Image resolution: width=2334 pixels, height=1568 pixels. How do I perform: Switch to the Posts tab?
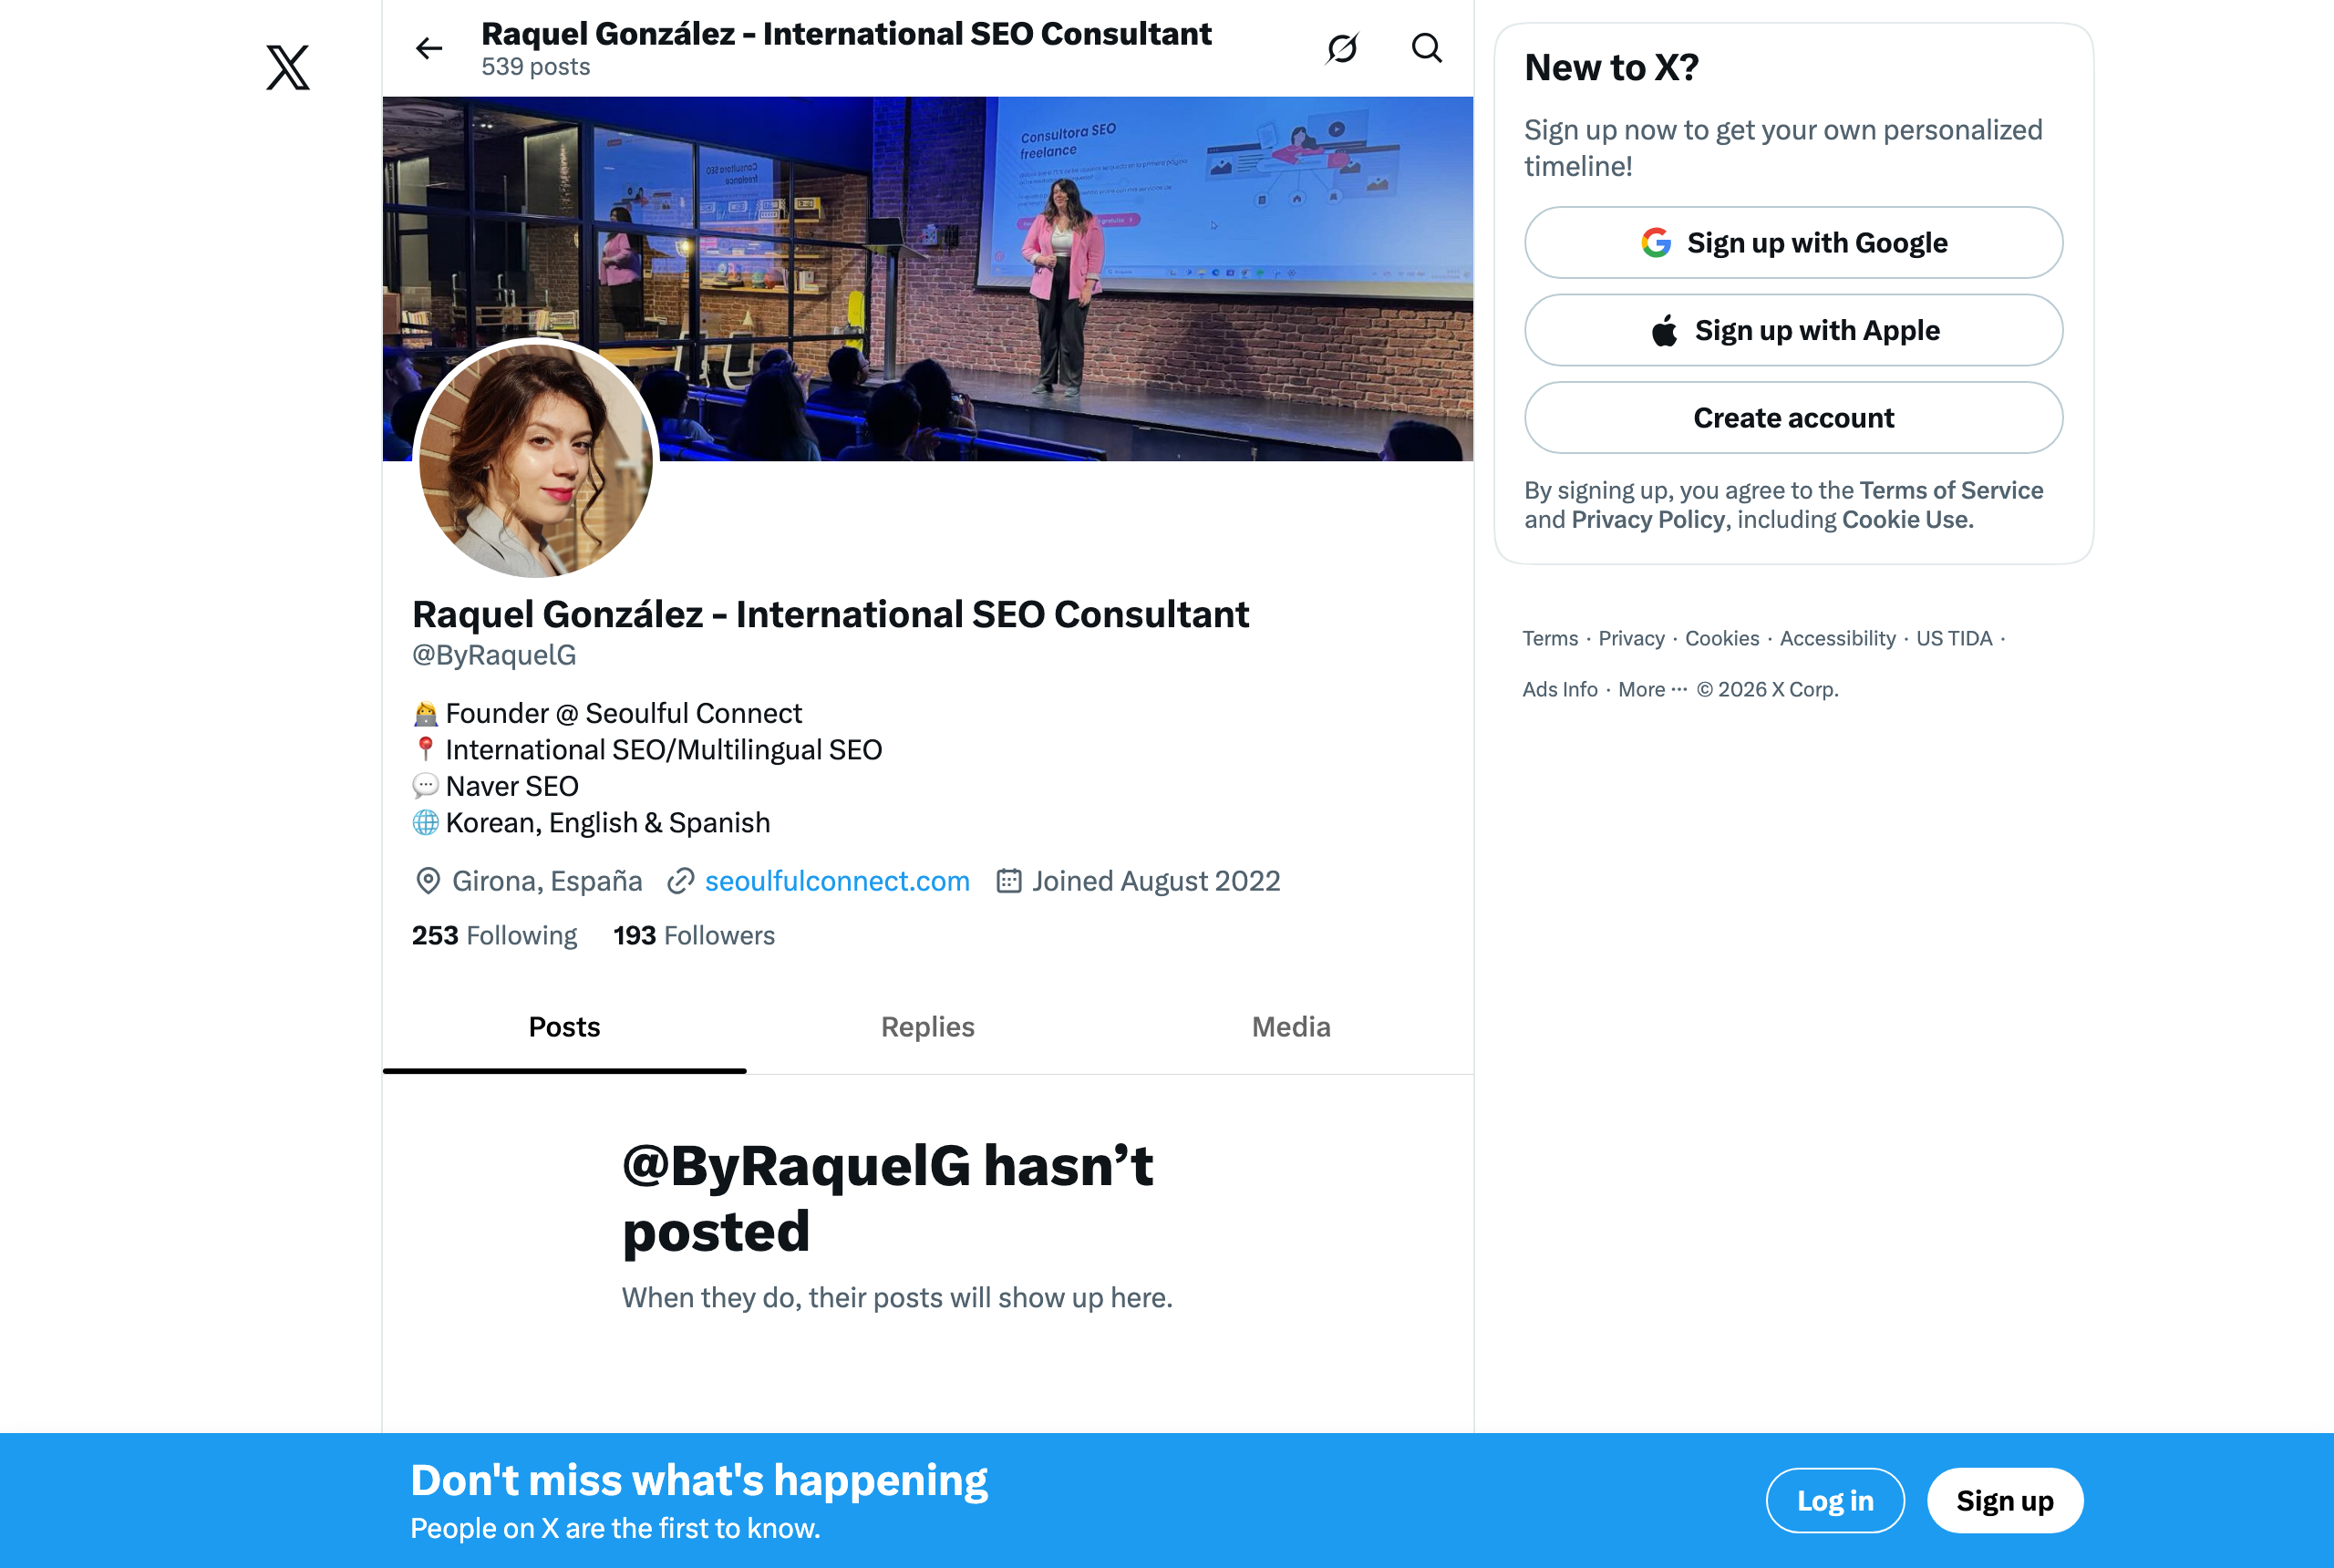coord(564,1027)
